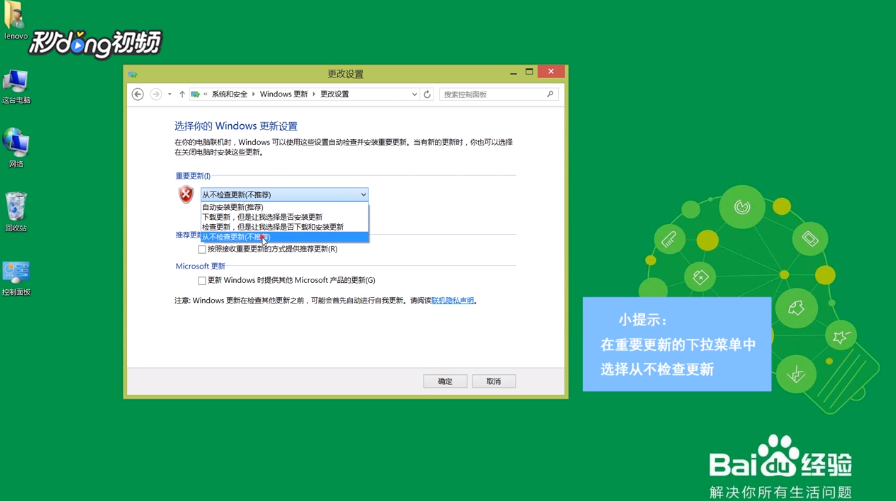Close the 更改设置 window
This screenshot has height=501, width=896.
pos(551,71)
